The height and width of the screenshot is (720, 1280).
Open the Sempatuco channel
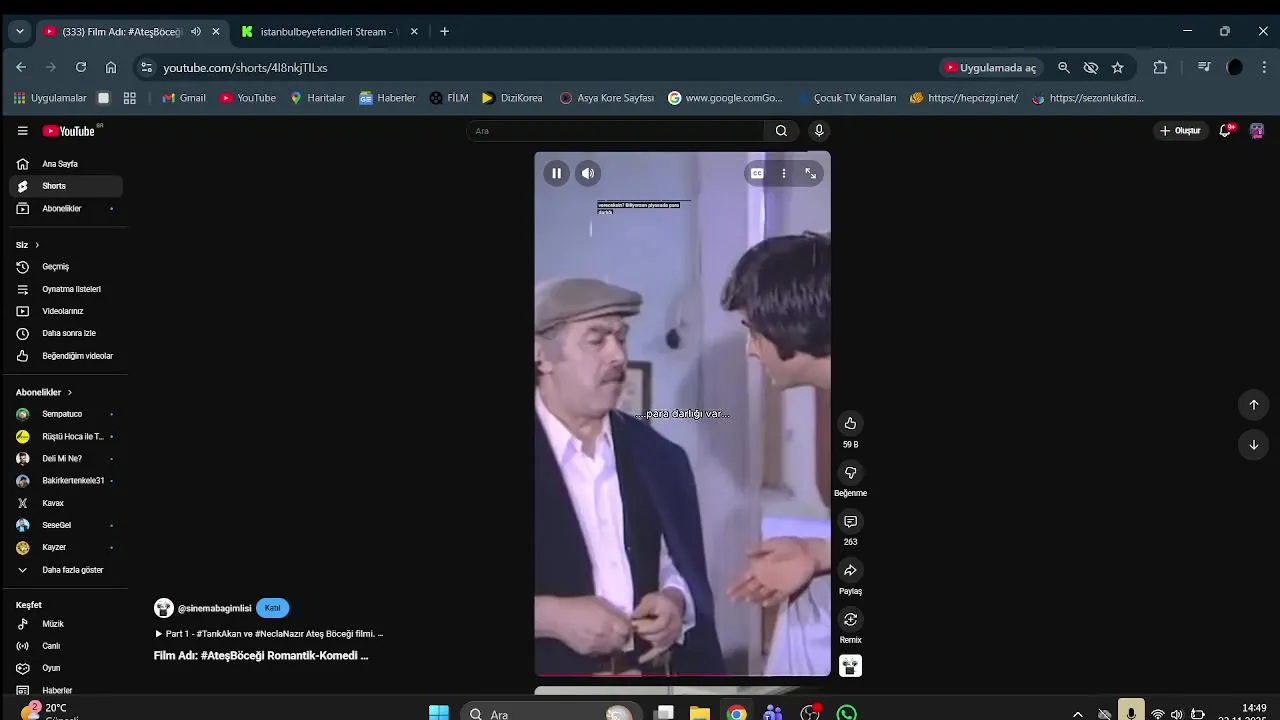66,414
